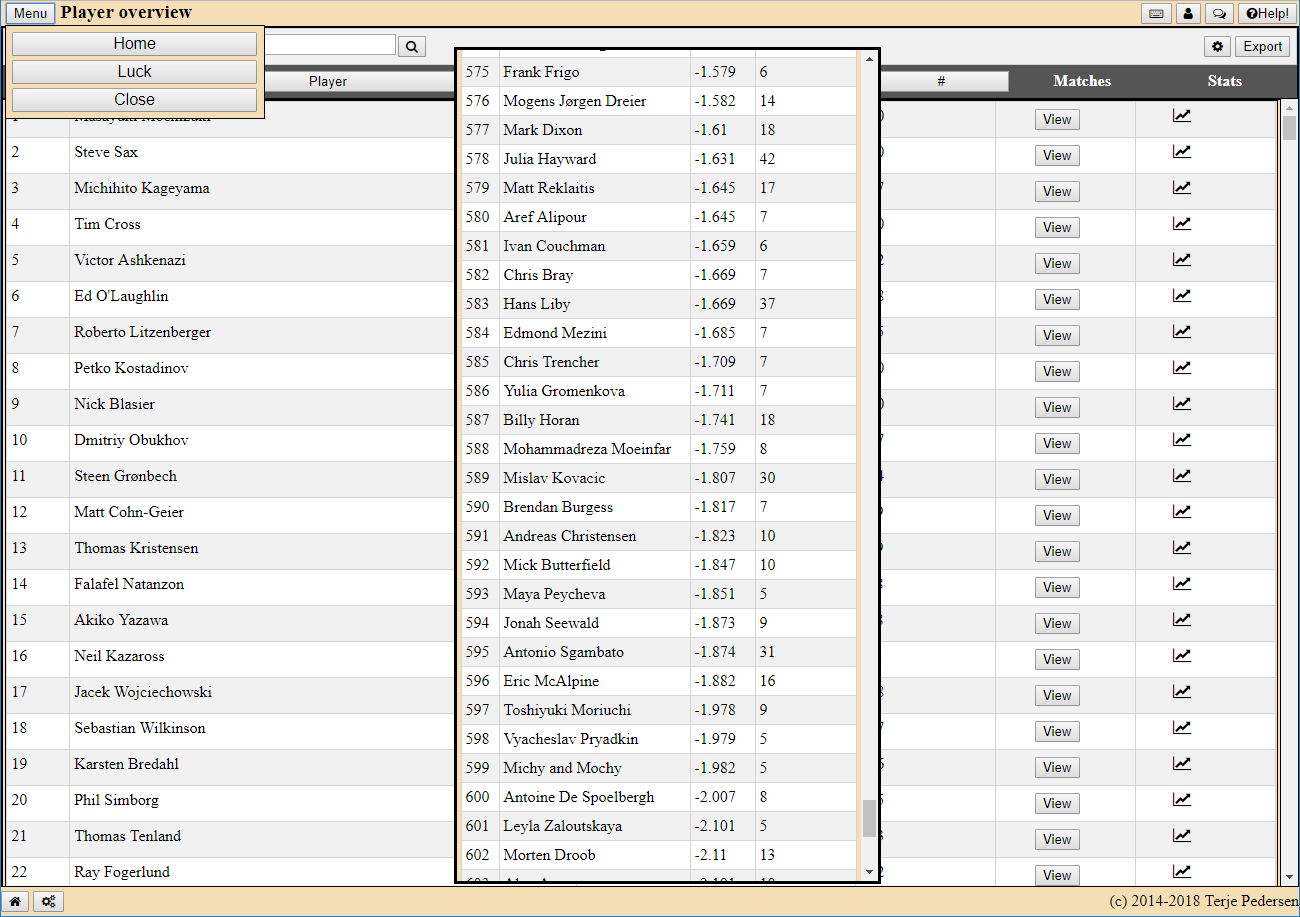Click the magnifier search icon button
1300x917 pixels.
click(x=412, y=46)
